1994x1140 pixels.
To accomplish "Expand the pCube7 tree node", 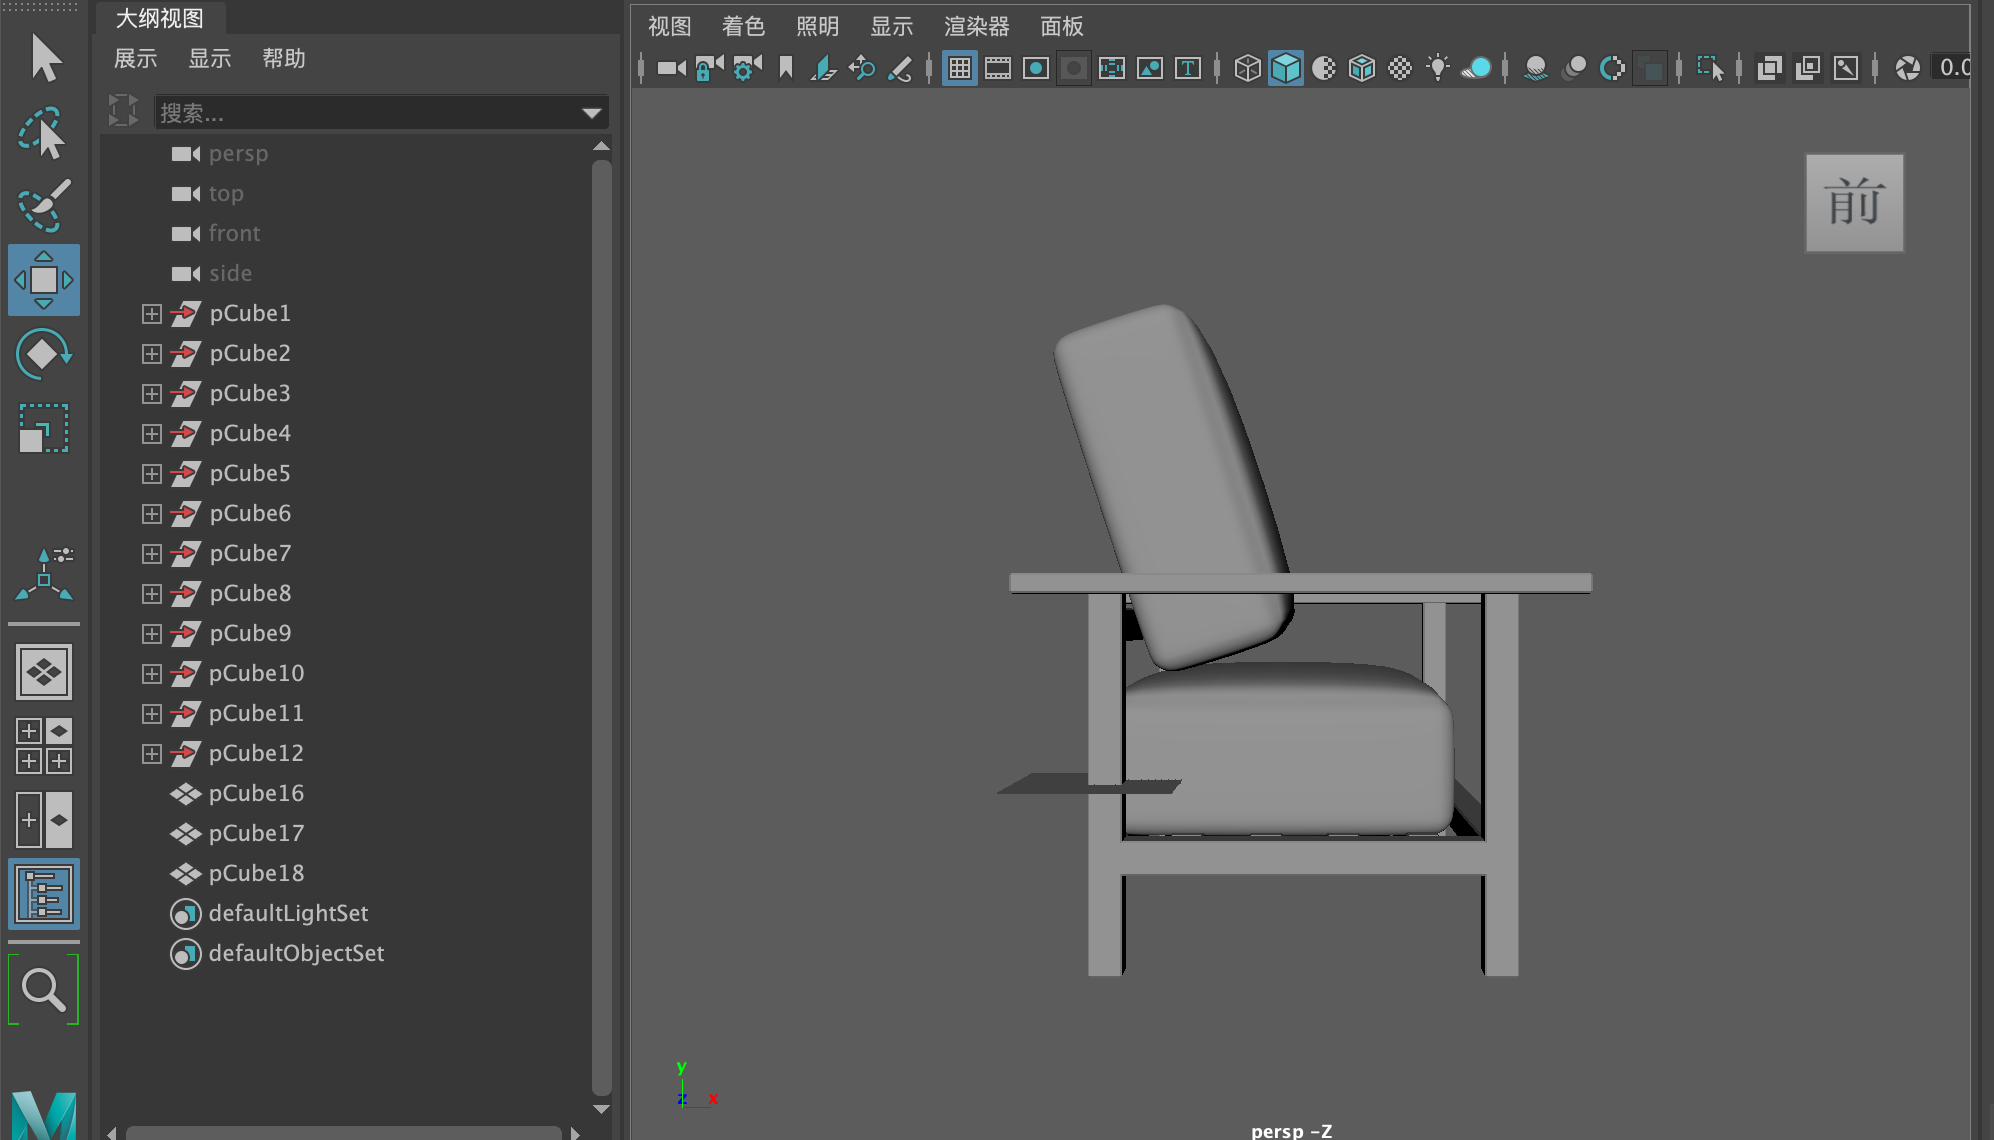I will 151,554.
